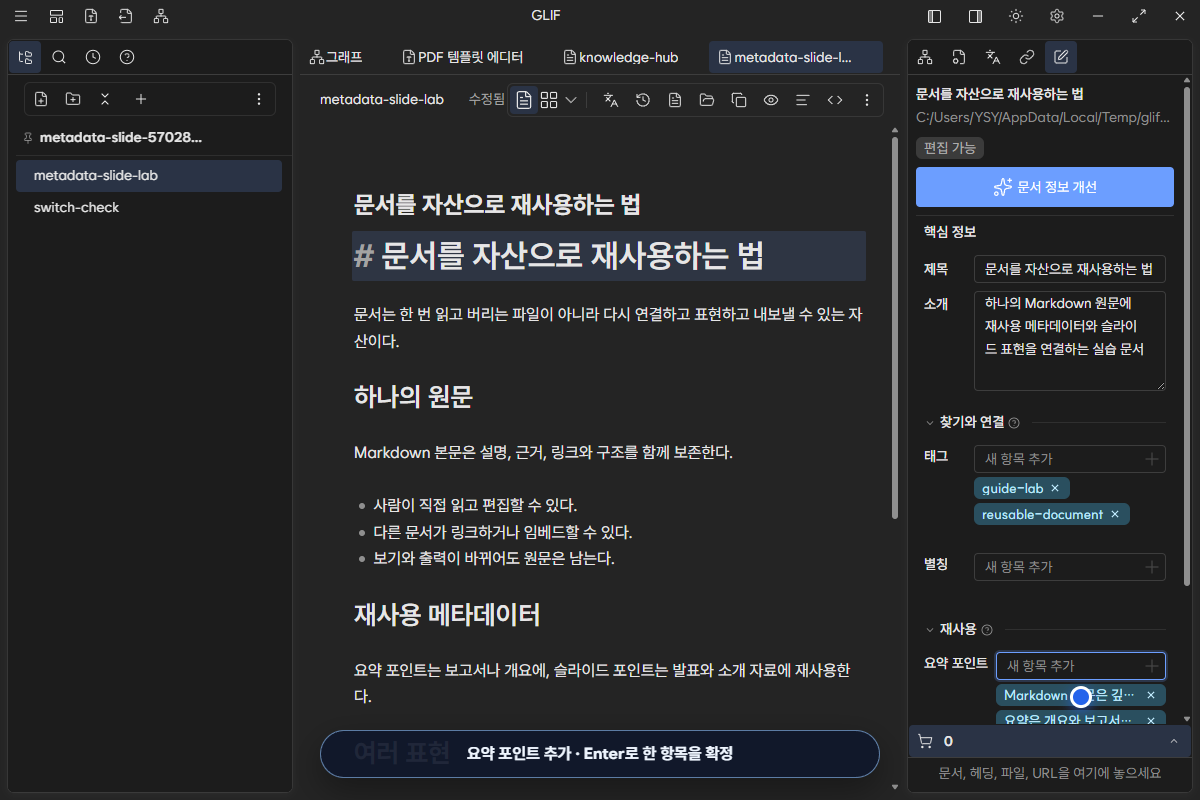Viewport: 1200px width, 800px height.
Task: Open file-link tab in right panel
Action: (x=959, y=57)
